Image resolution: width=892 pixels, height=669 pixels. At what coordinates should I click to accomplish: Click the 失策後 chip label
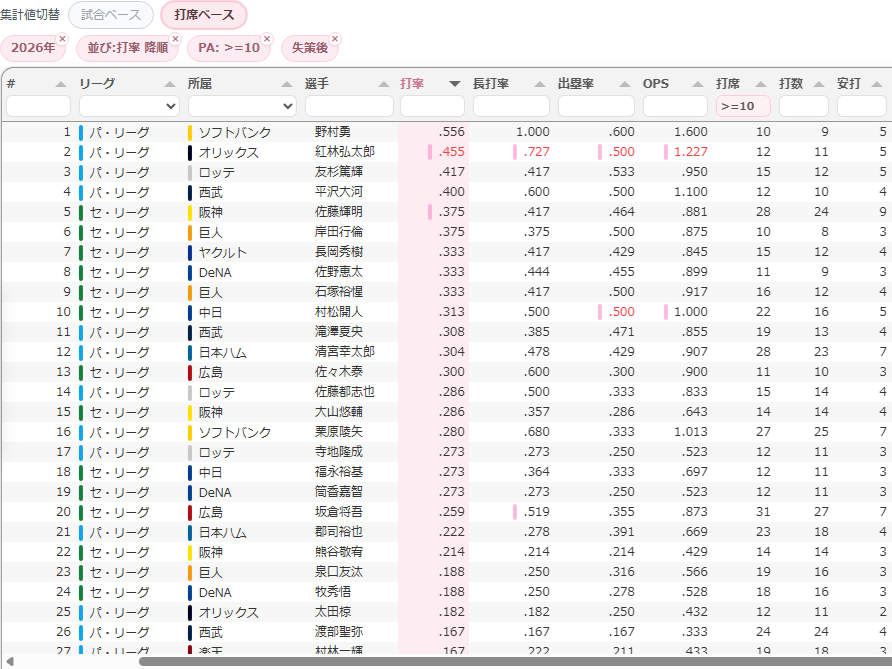point(310,48)
